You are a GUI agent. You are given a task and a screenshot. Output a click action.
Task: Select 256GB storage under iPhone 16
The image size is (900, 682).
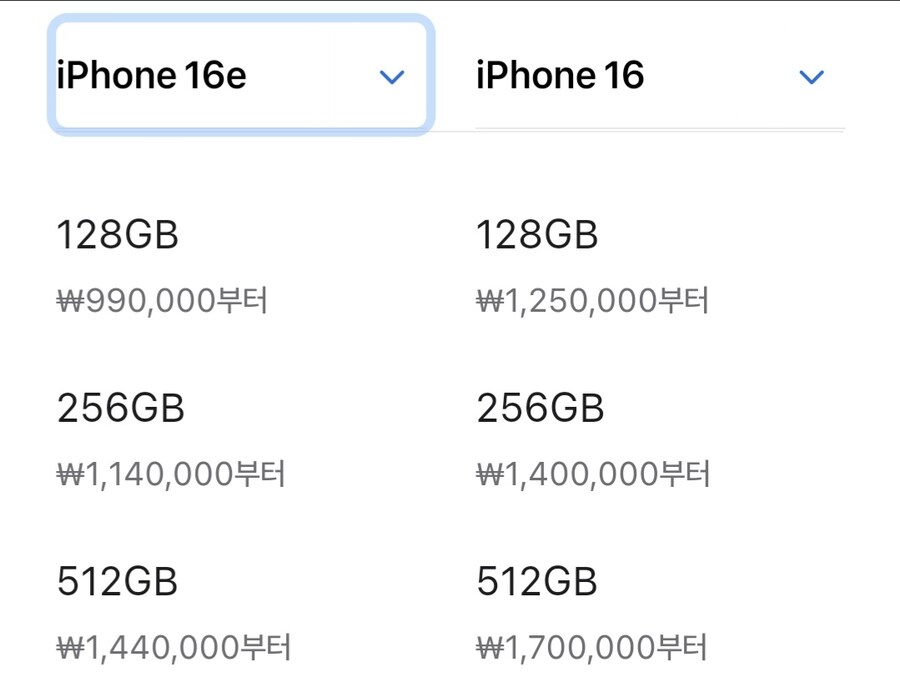tap(540, 408)
